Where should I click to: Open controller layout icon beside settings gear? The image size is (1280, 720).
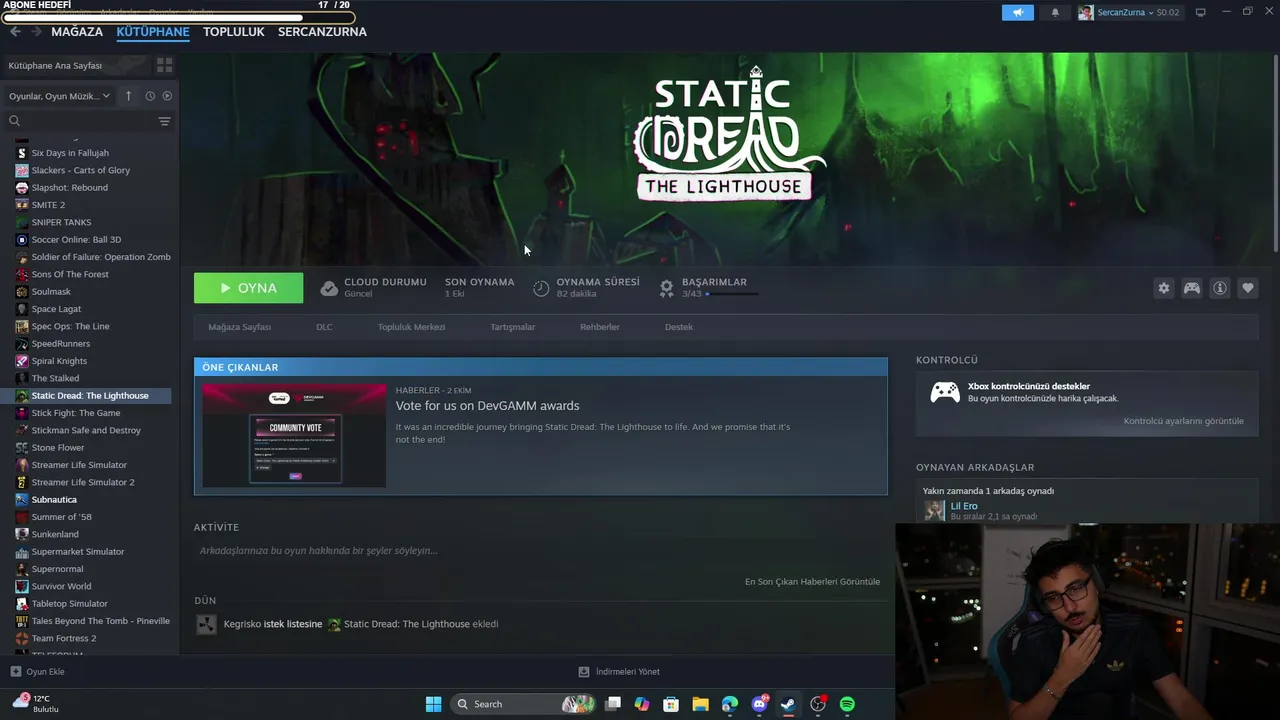[1192, 288]
